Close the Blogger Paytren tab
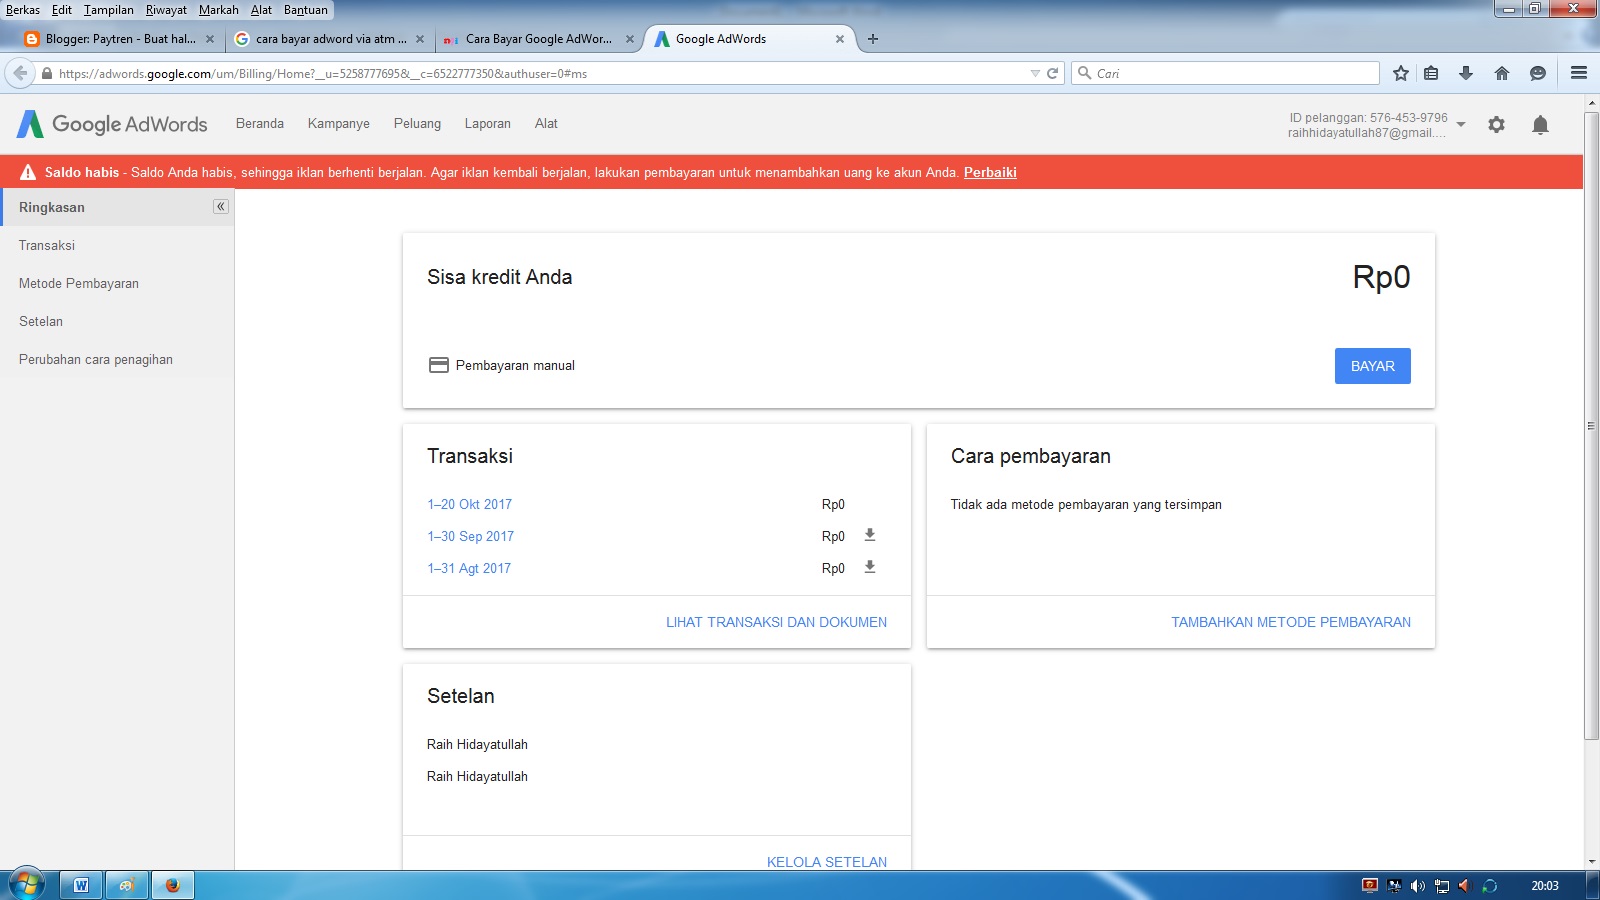1600x900 pixels. pyautogui.click(x=210, y=39)
